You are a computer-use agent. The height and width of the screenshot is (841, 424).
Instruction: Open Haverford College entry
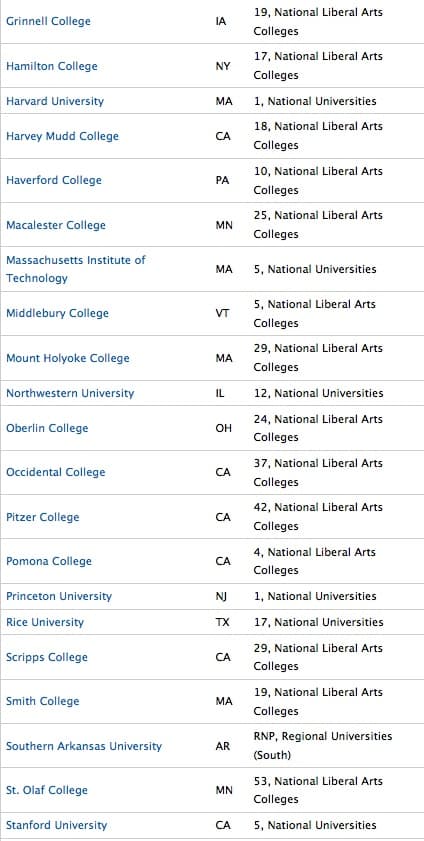point(54,180)
